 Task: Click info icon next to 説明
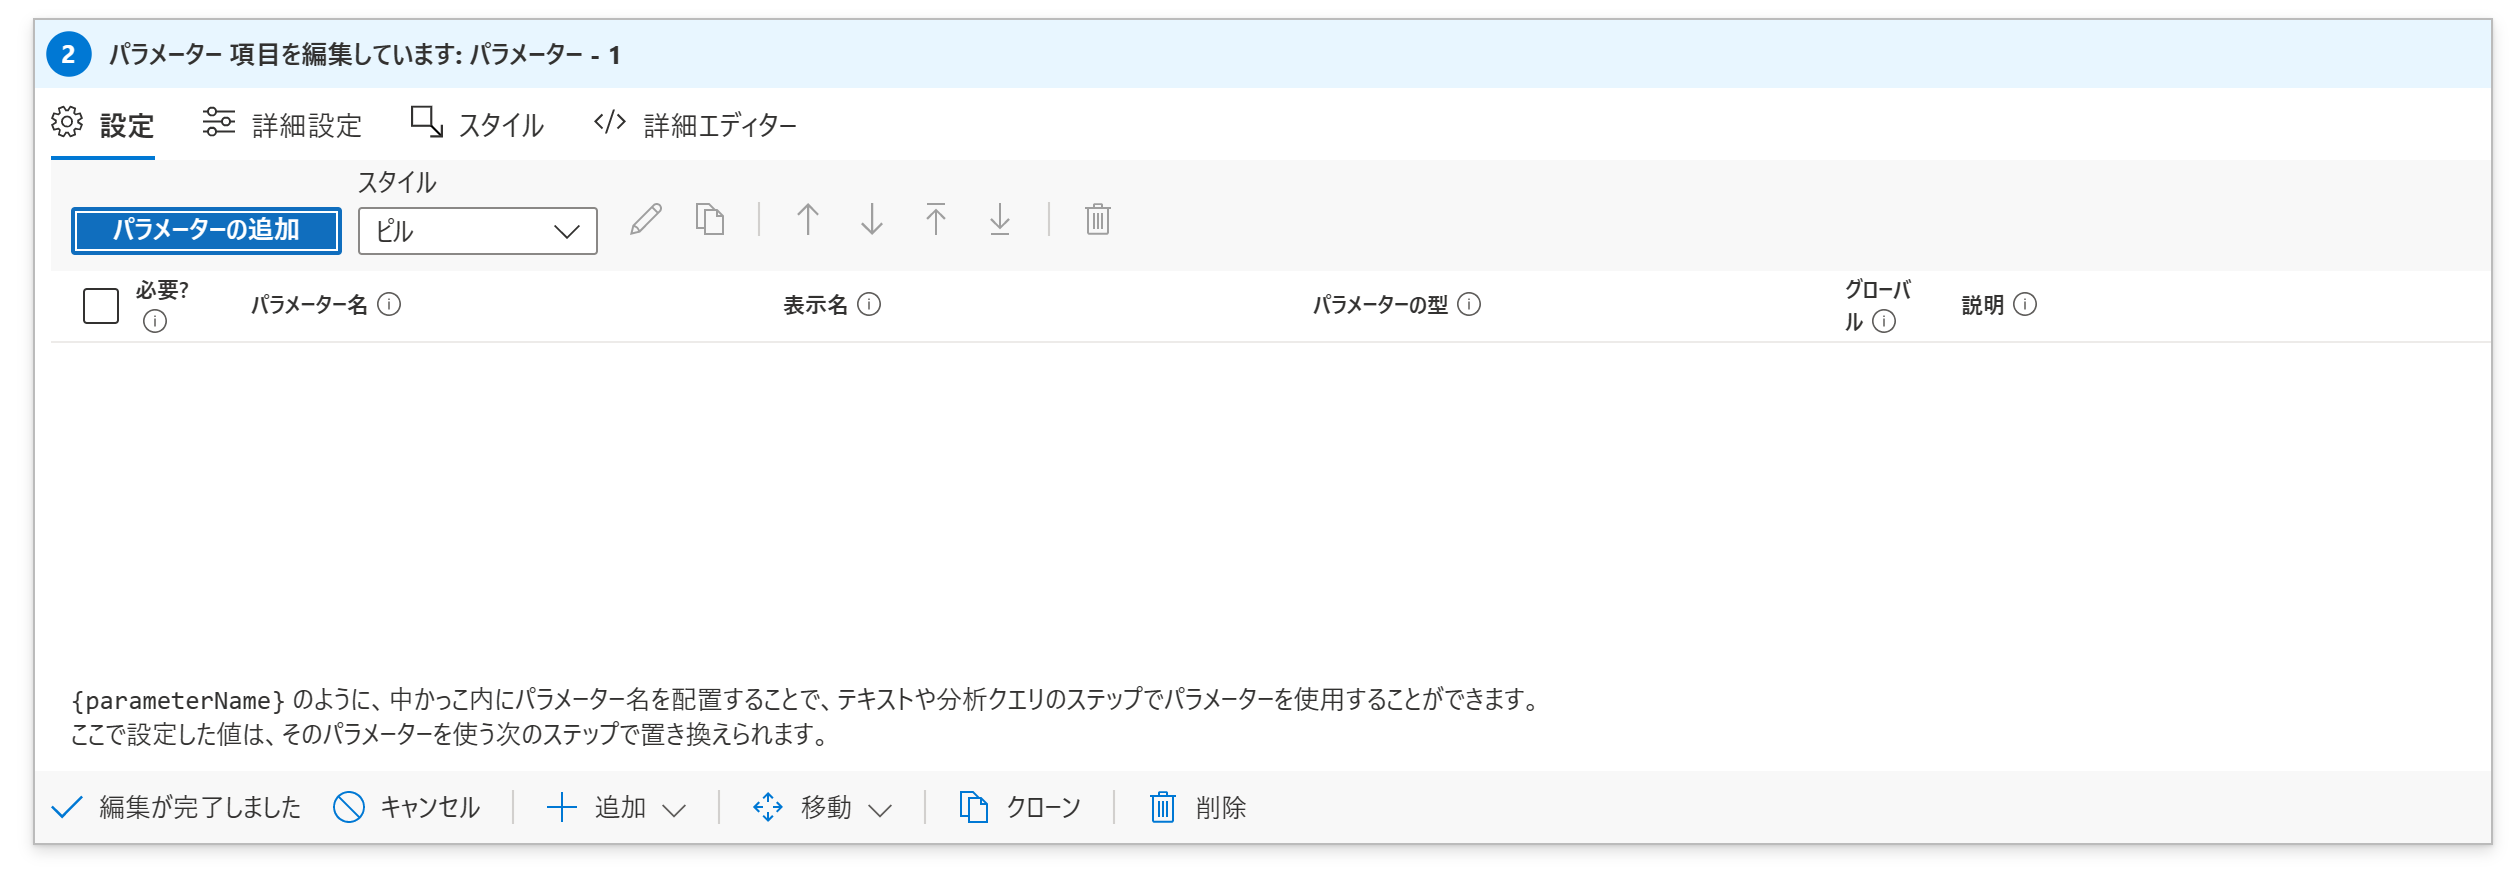point(2025,304)
